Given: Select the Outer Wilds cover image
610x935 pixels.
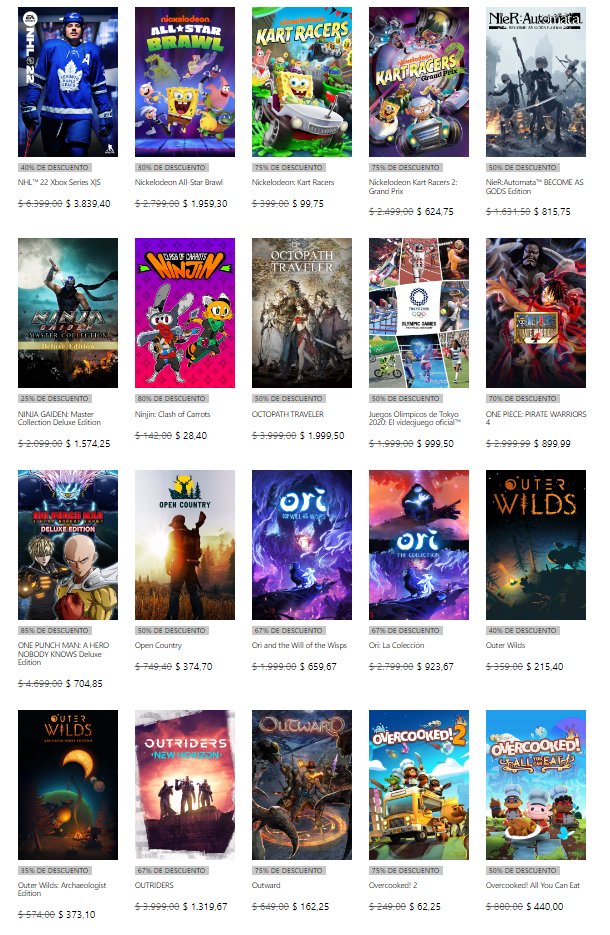Looking at the screenshot, I should 536,545.
